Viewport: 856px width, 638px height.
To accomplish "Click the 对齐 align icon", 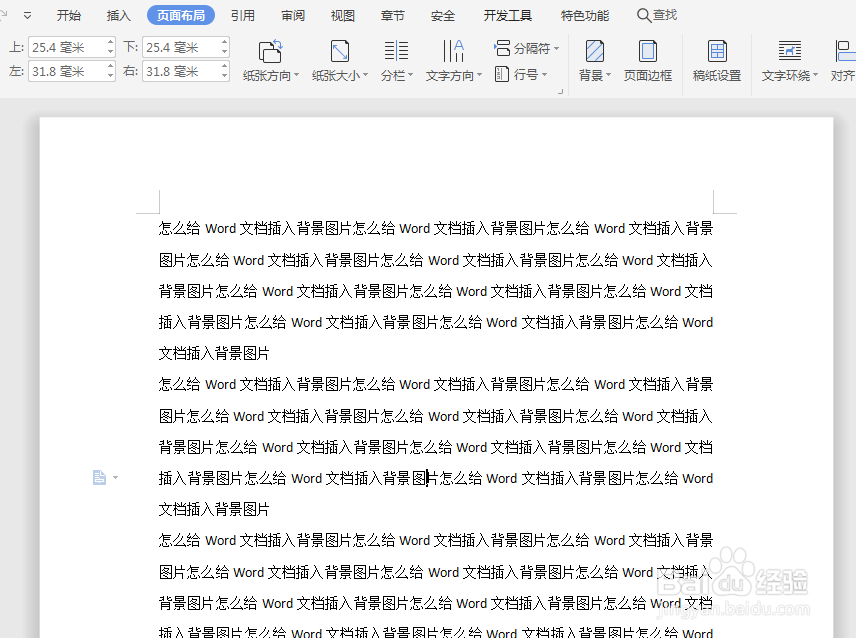I will pyautogui.click(x=844, y=51).
